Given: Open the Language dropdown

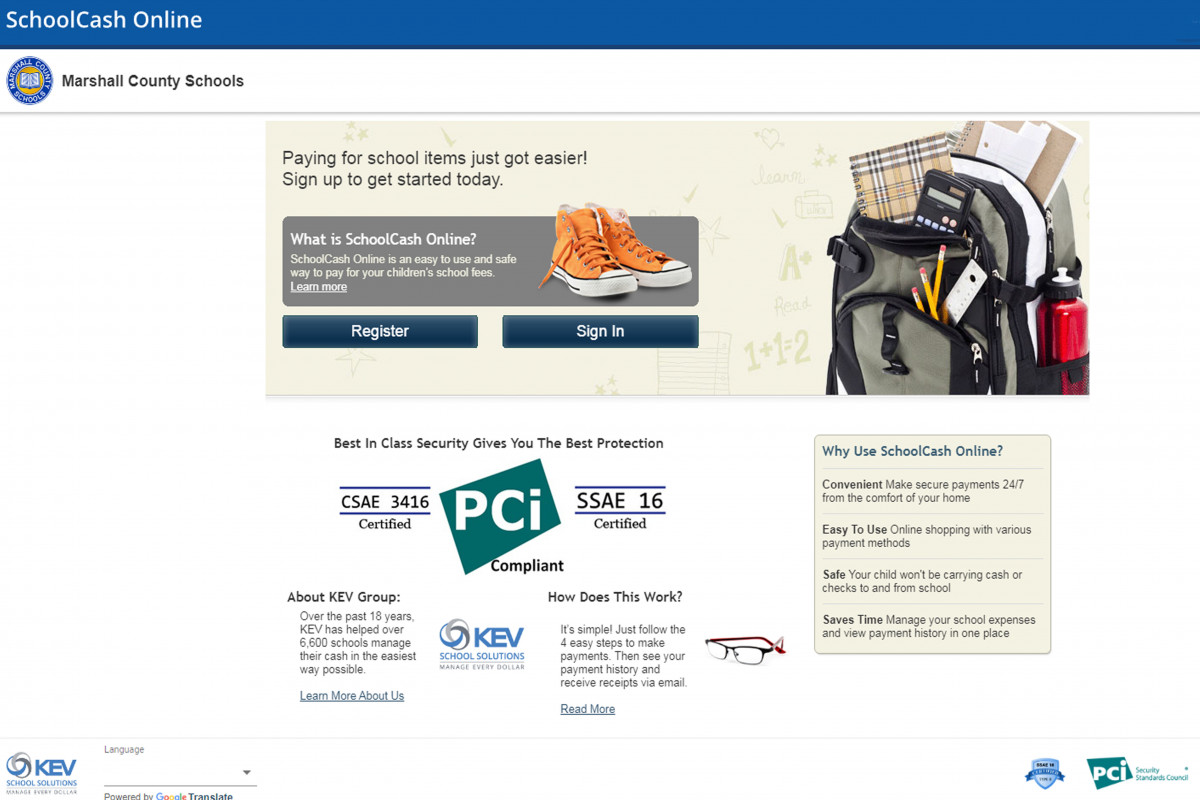Looking at the screenshot, I should click(180, 772).
